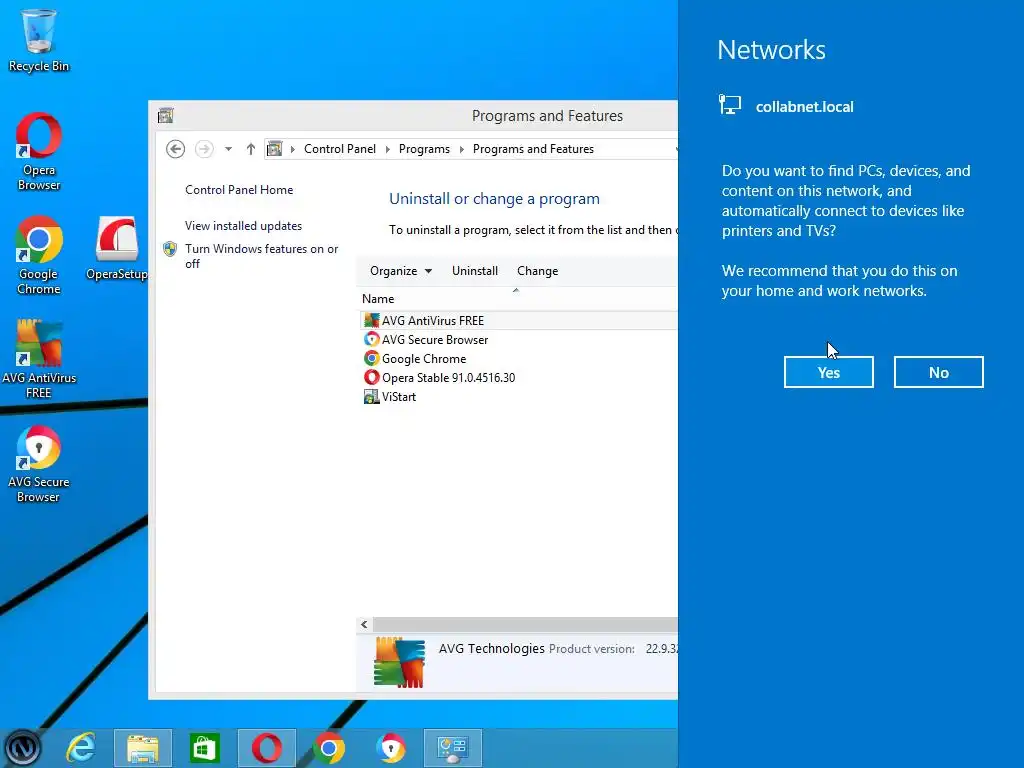Viewport: 1024px width, 768px height.
Task: Select the AVG Secure Browser desktop shortcut
Action: [x=39, y=464]
